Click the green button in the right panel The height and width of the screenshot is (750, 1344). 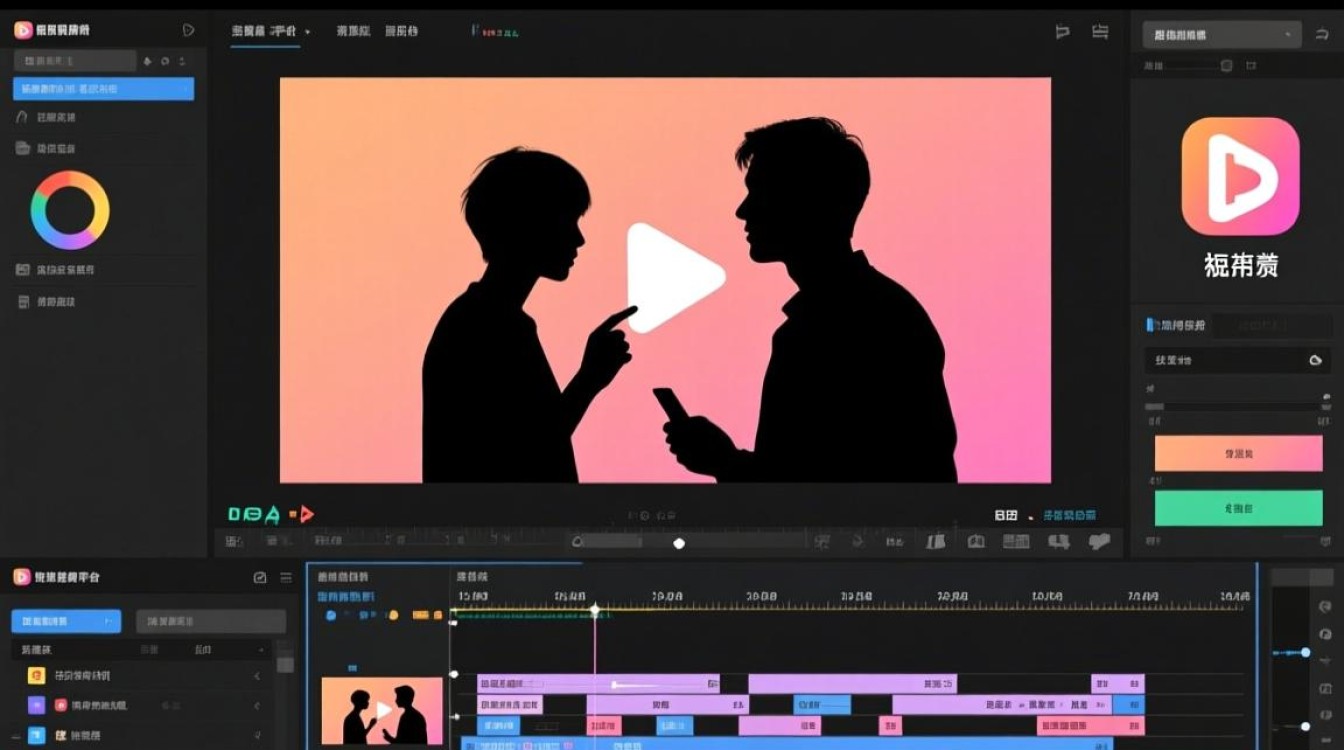pos(1238,508)
